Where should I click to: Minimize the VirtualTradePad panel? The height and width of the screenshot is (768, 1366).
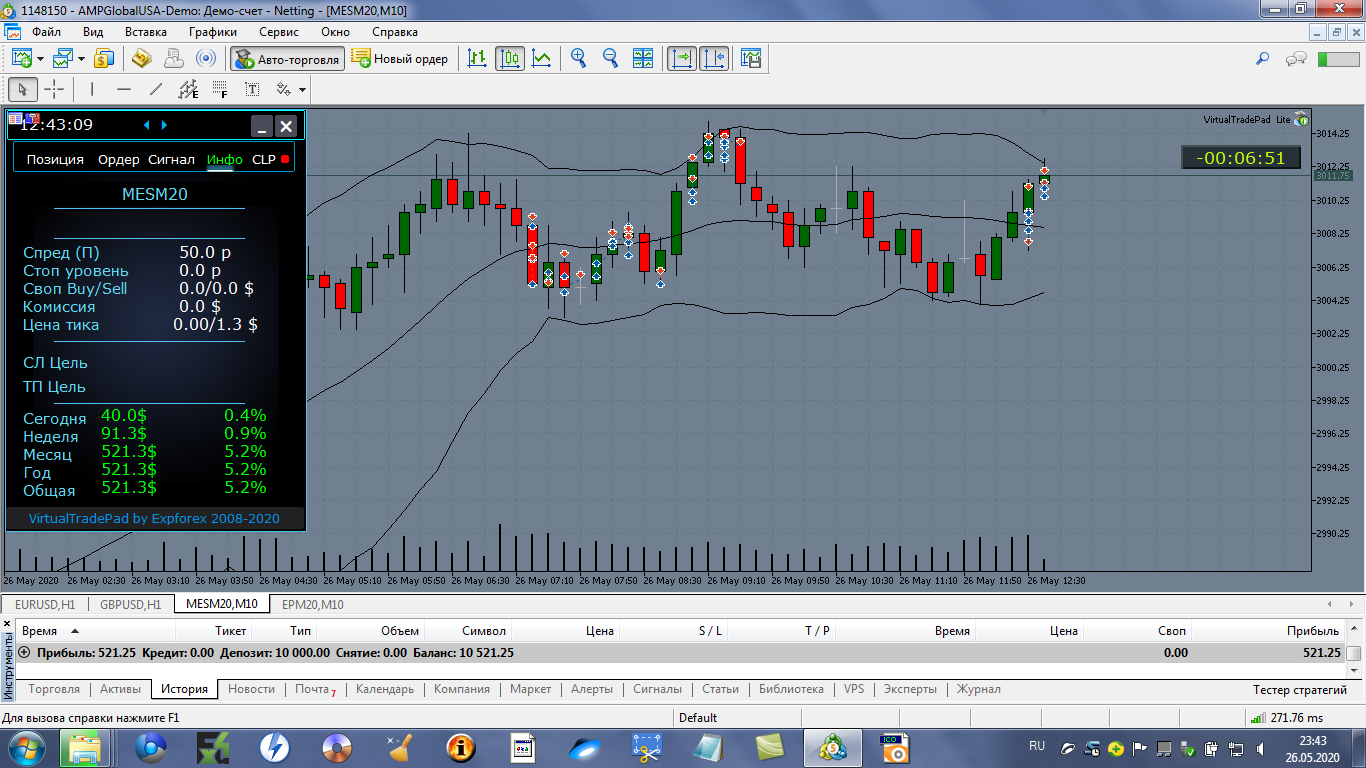point(261,126)
